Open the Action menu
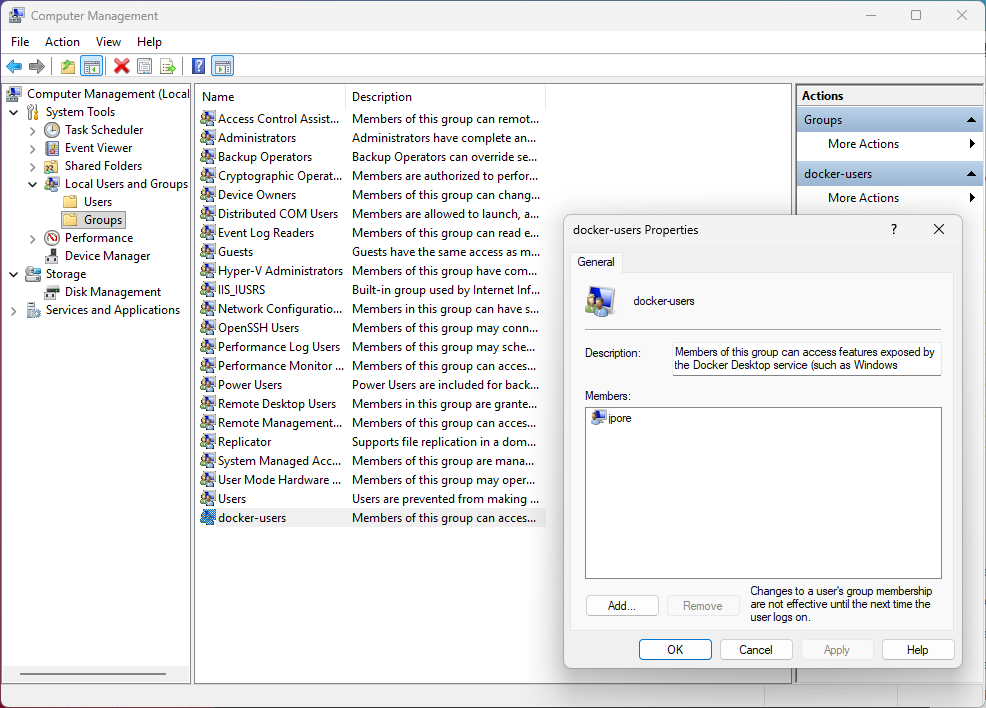The width and height of the screenshot is (986, 708). [62, 42]
